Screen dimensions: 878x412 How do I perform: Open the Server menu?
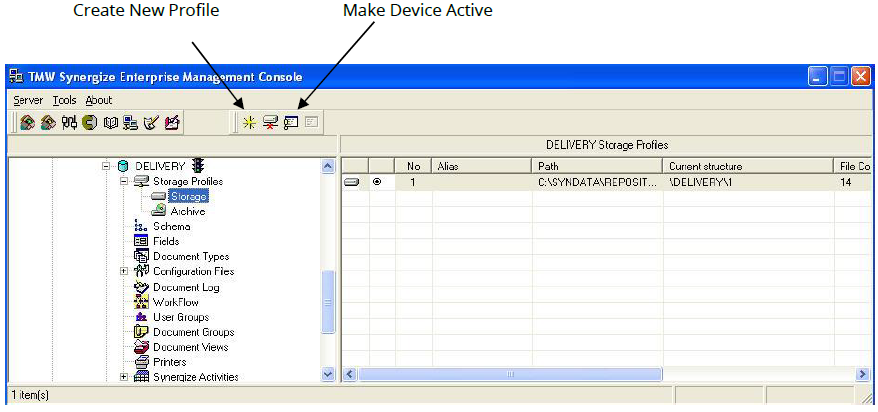tap(28, 100)
